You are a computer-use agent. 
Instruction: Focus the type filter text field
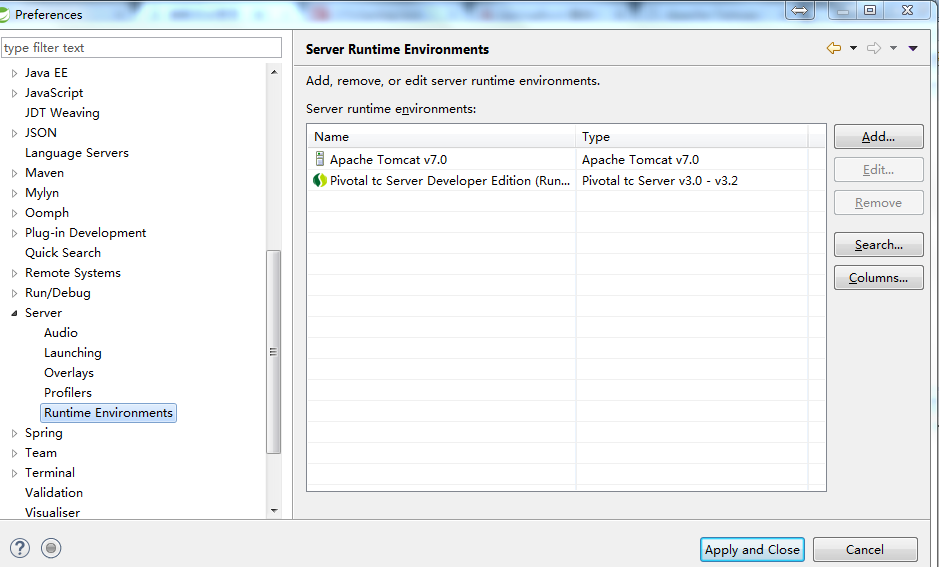coord(141,47)
